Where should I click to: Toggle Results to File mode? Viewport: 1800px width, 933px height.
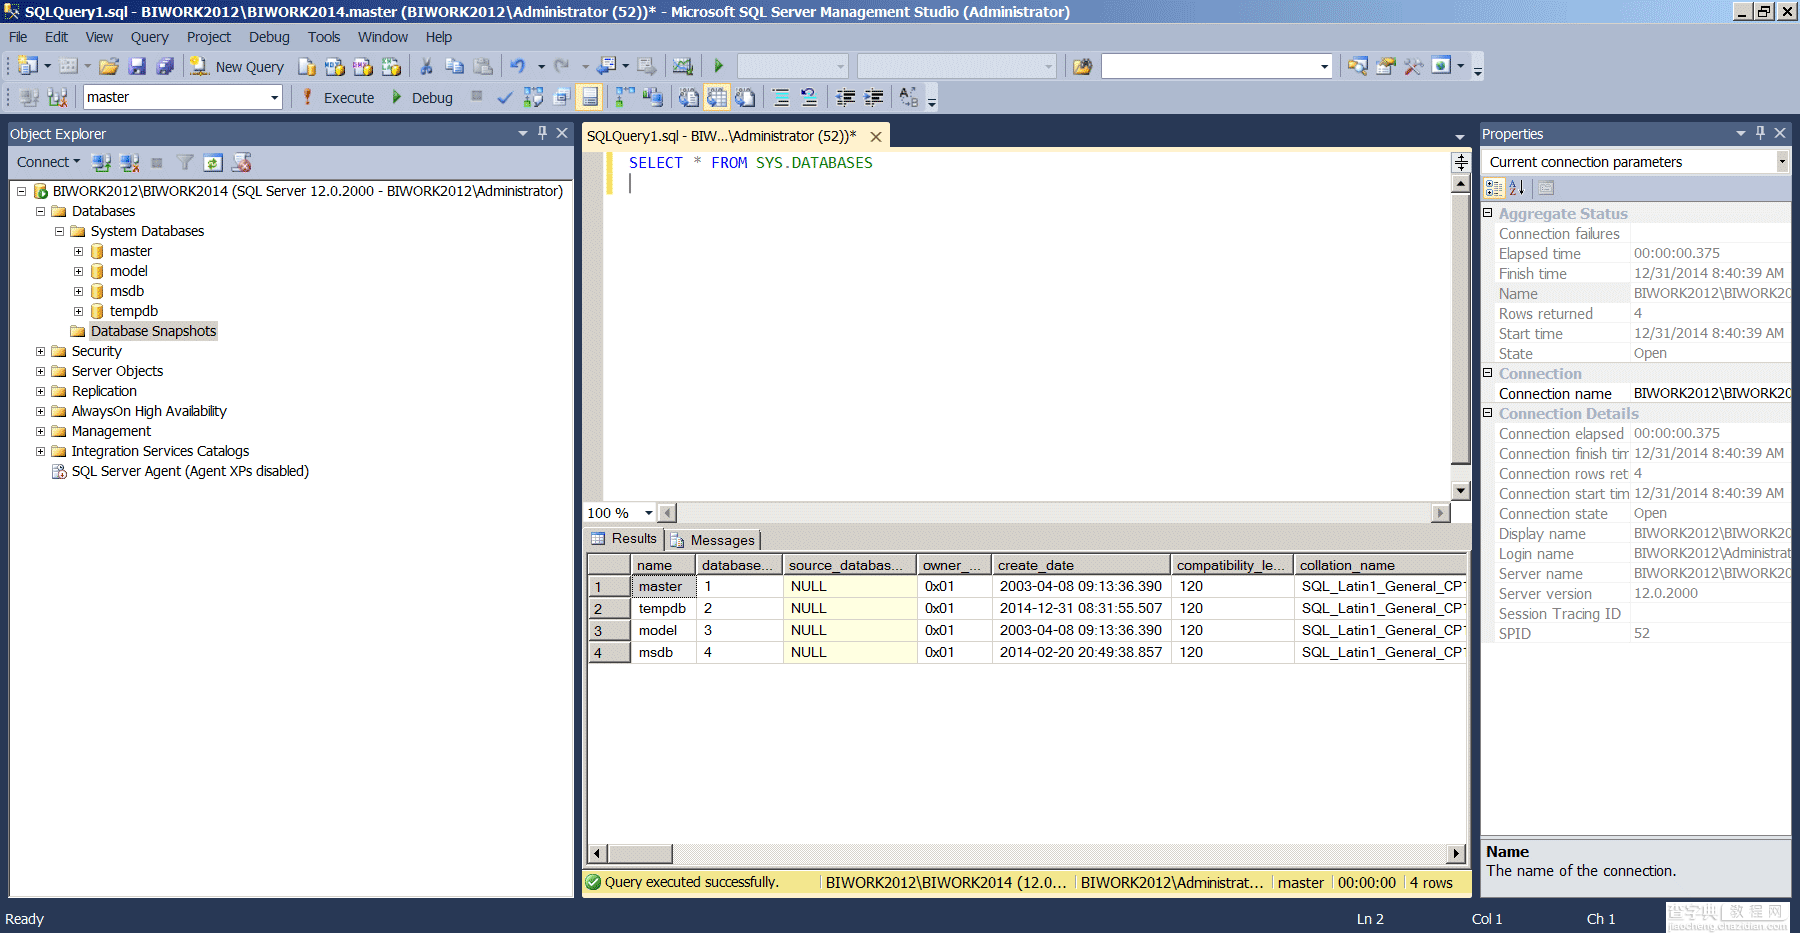click(745, 97)
